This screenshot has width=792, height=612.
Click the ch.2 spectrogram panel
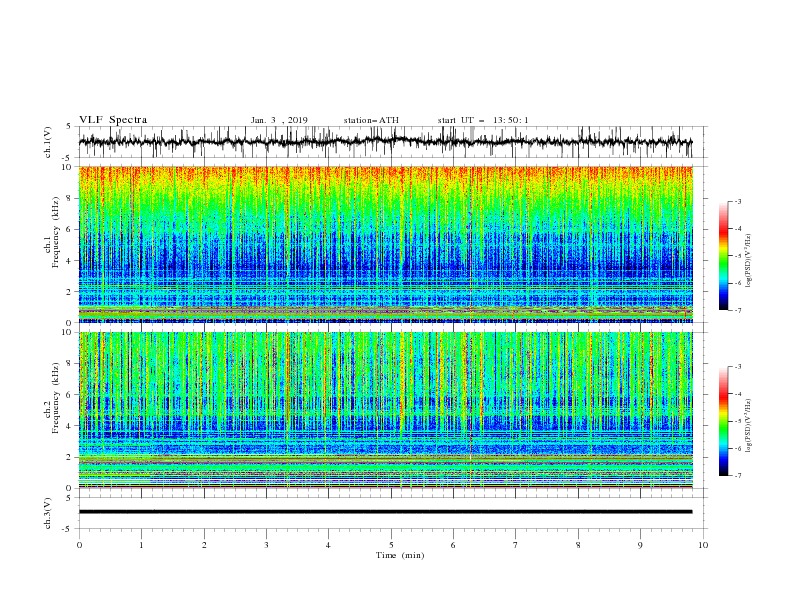point(385,410)
